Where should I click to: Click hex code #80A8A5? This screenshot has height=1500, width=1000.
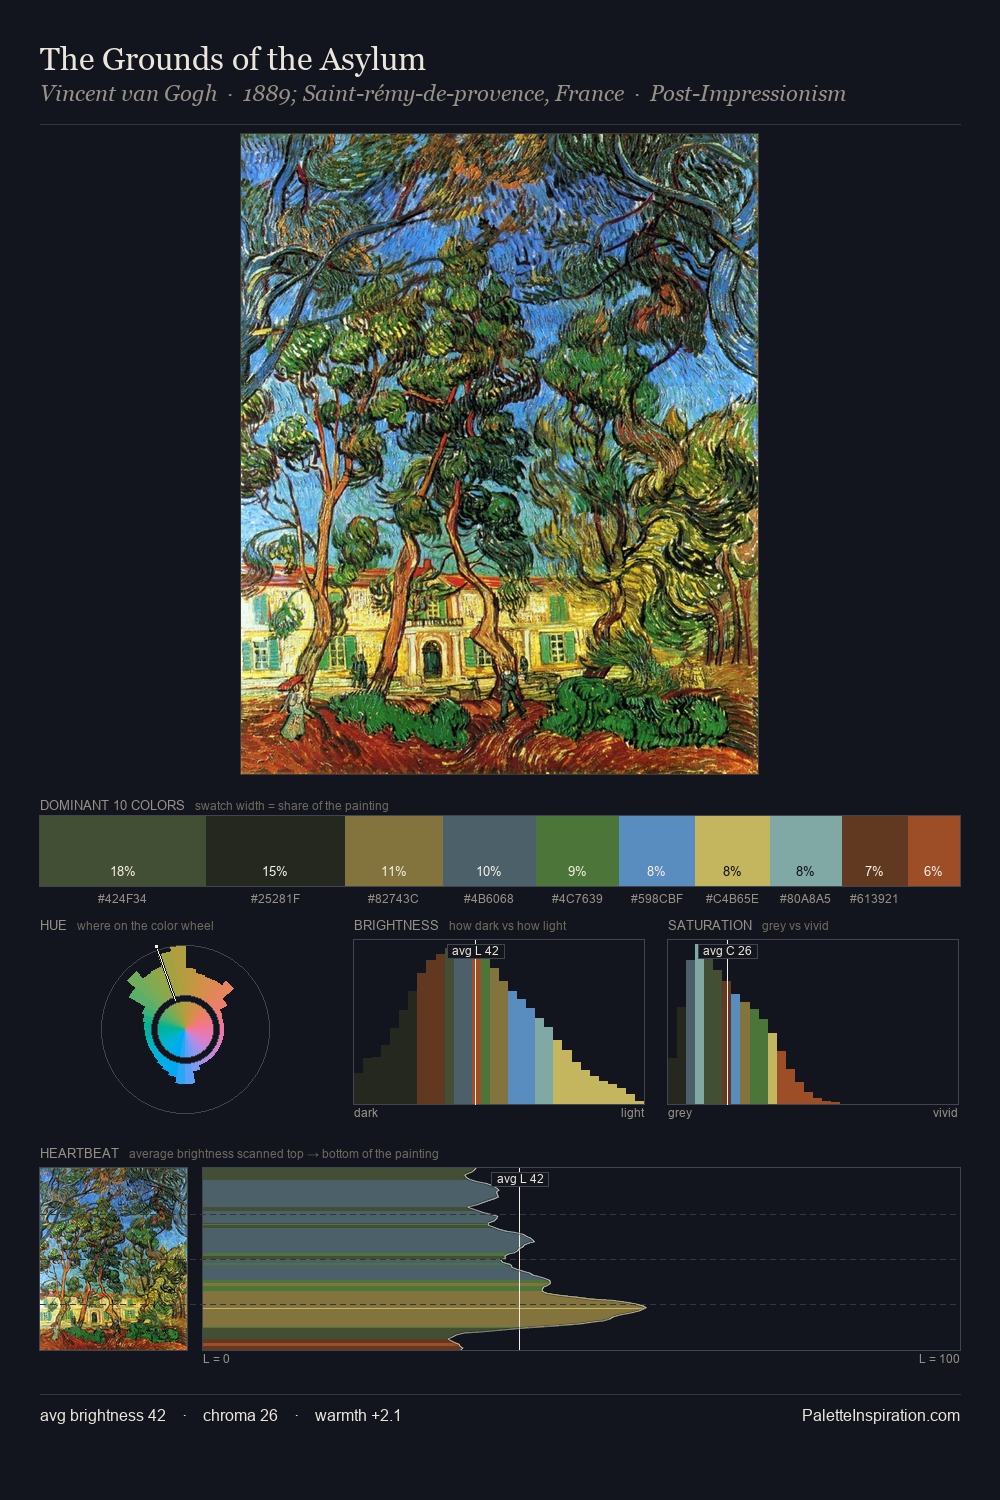point(805,899)
